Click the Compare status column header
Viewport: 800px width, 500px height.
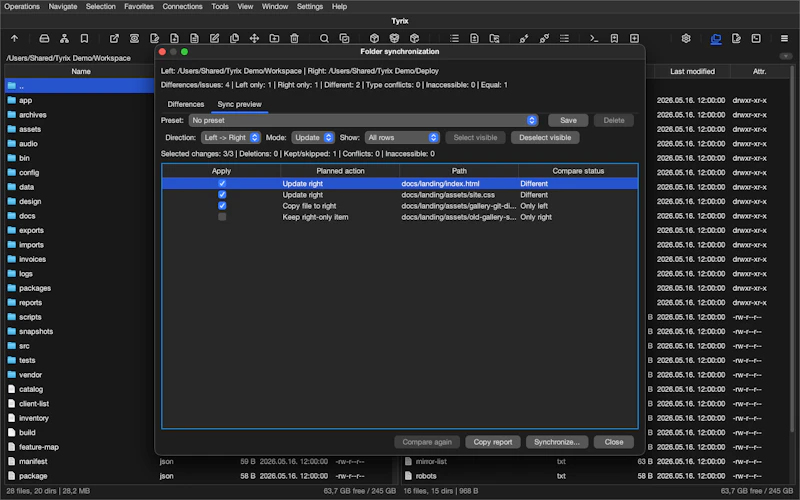tap(578, 171)
